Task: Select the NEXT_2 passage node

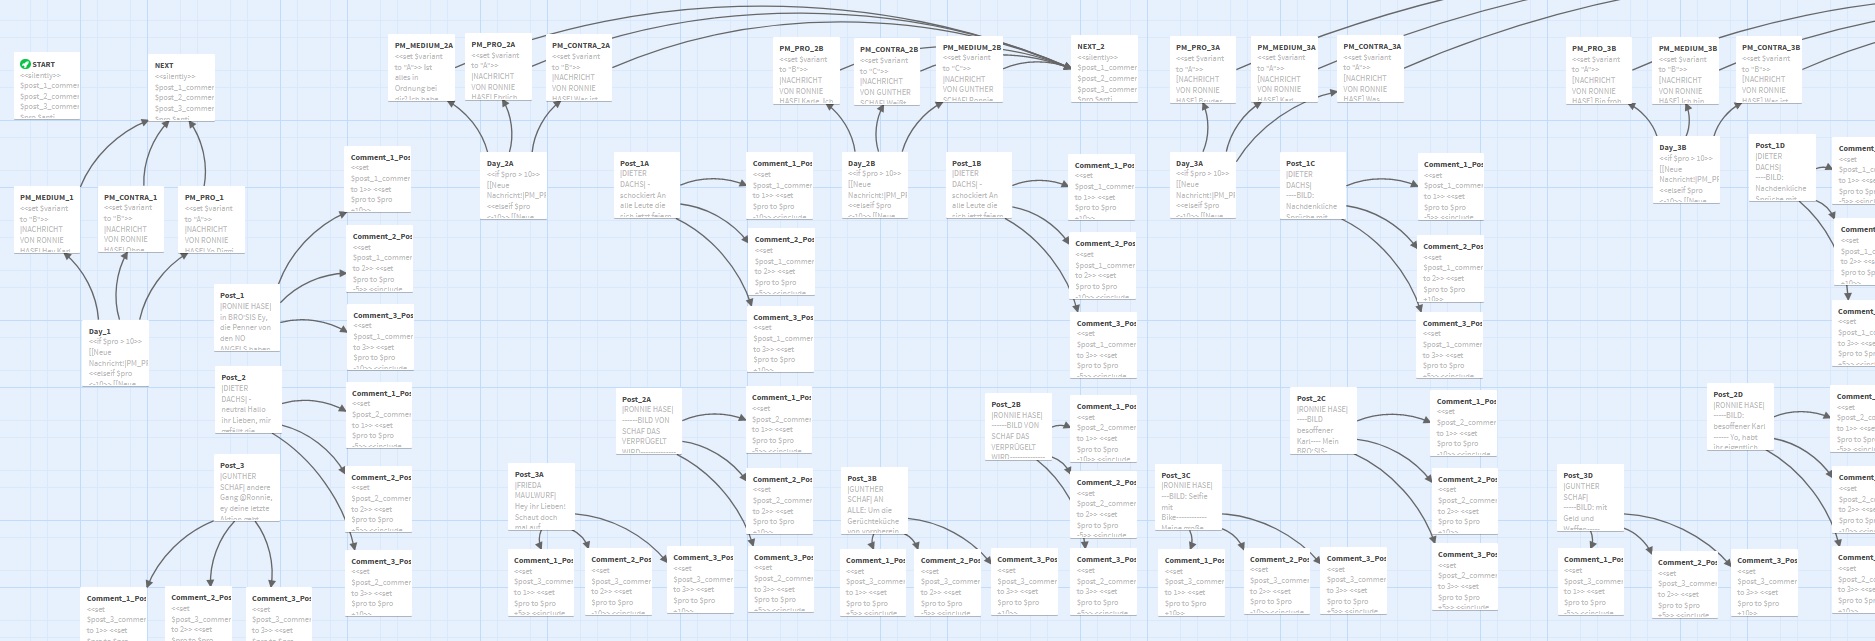Action: click(x=1105, y=69)
